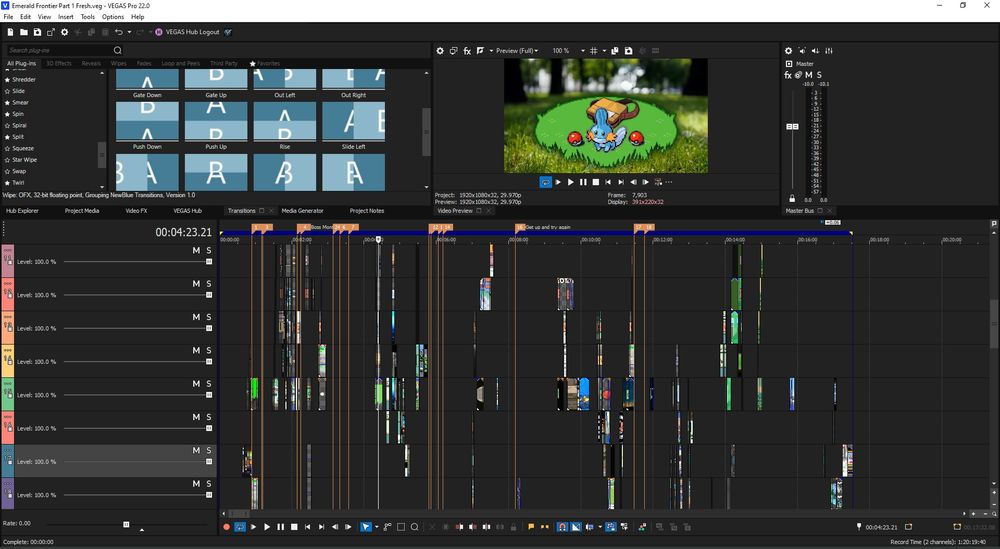Open the Media Generator tab
The width and height of the screenshot is (1000, 549).
coord(302,210)
